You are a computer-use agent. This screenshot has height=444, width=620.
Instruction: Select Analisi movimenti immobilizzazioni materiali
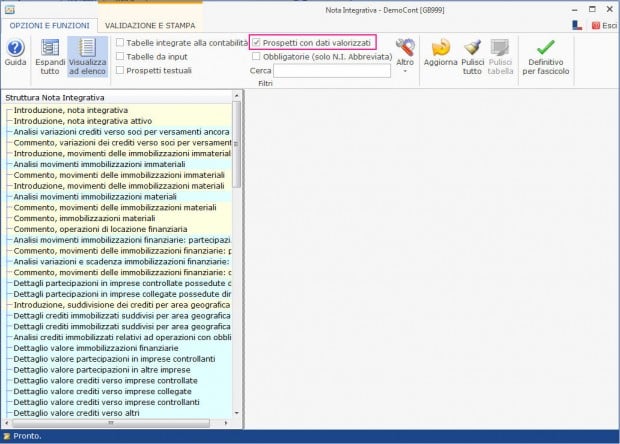pyautogui.click(x=95, y=196)
